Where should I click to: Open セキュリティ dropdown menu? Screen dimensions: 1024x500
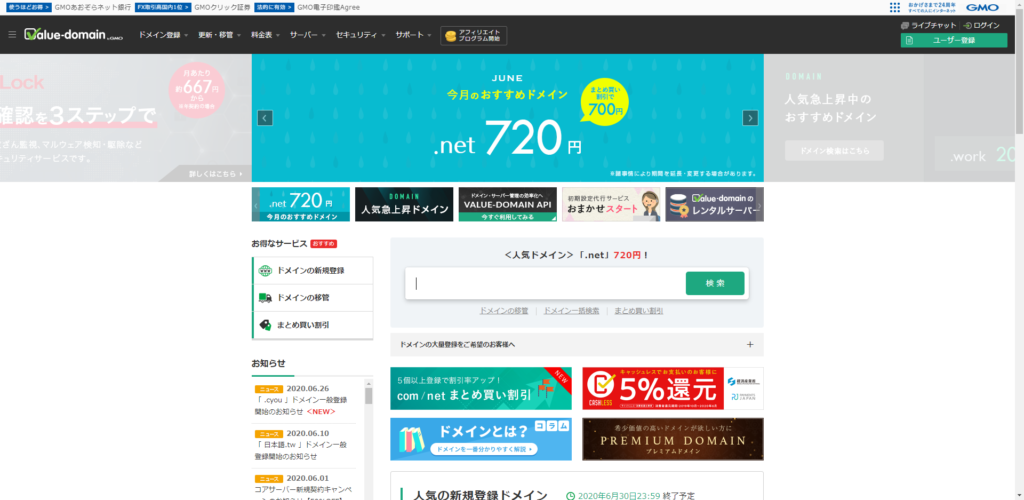point(360,35)
